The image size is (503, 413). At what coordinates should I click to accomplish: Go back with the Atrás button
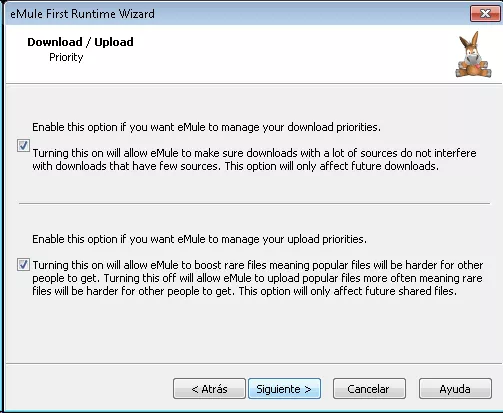pyautogui.click(x=209, y=389)
